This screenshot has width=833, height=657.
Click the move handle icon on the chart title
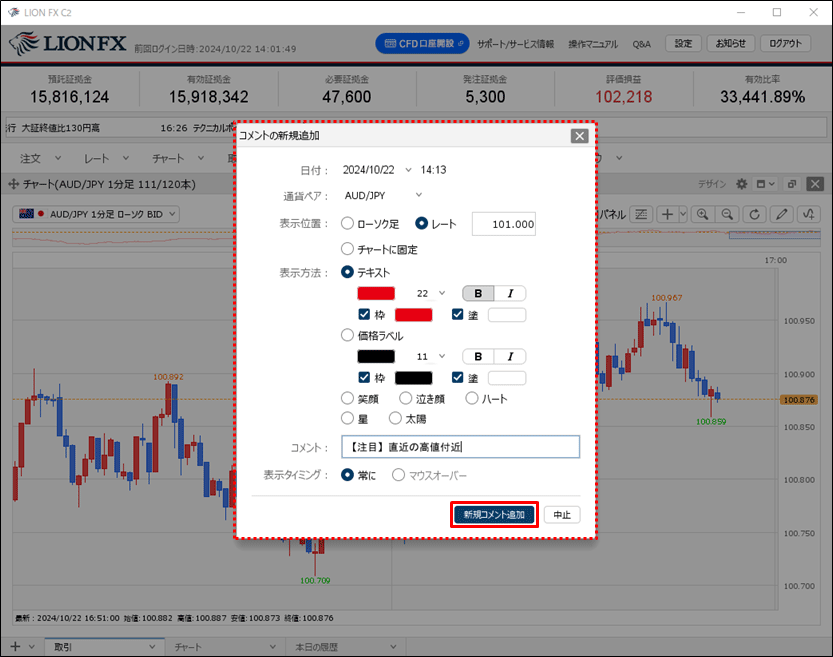13,184
